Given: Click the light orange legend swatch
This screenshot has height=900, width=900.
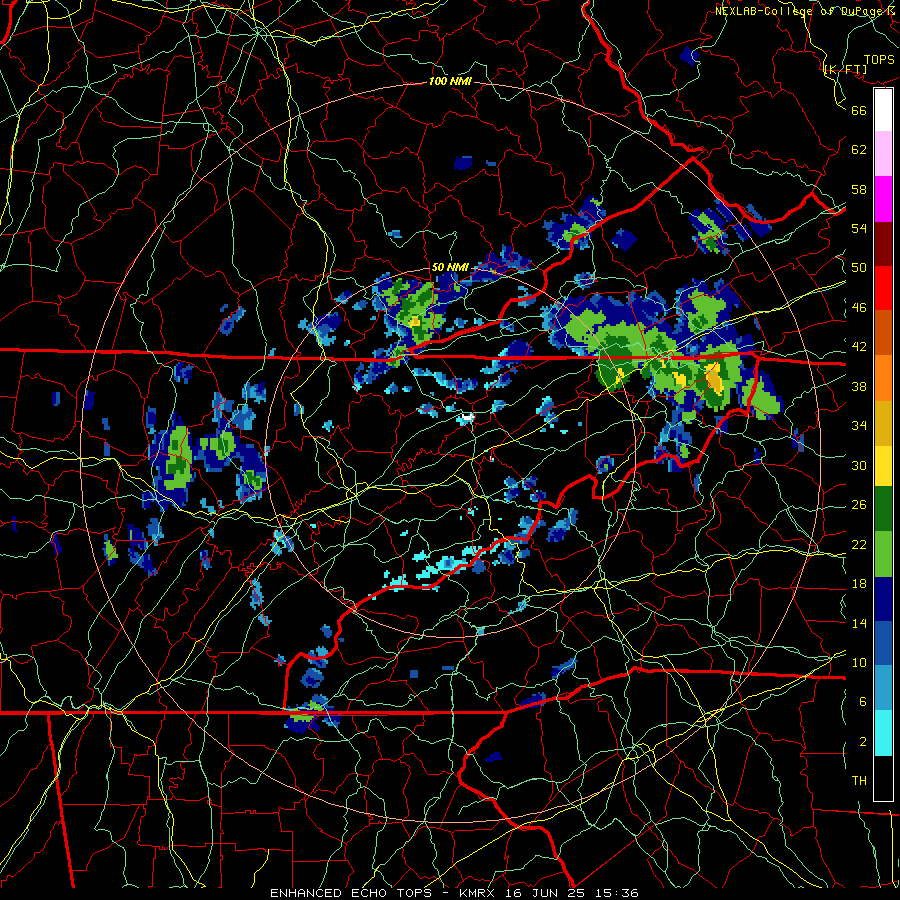Looking at the screenshot, I should point(883,378).
